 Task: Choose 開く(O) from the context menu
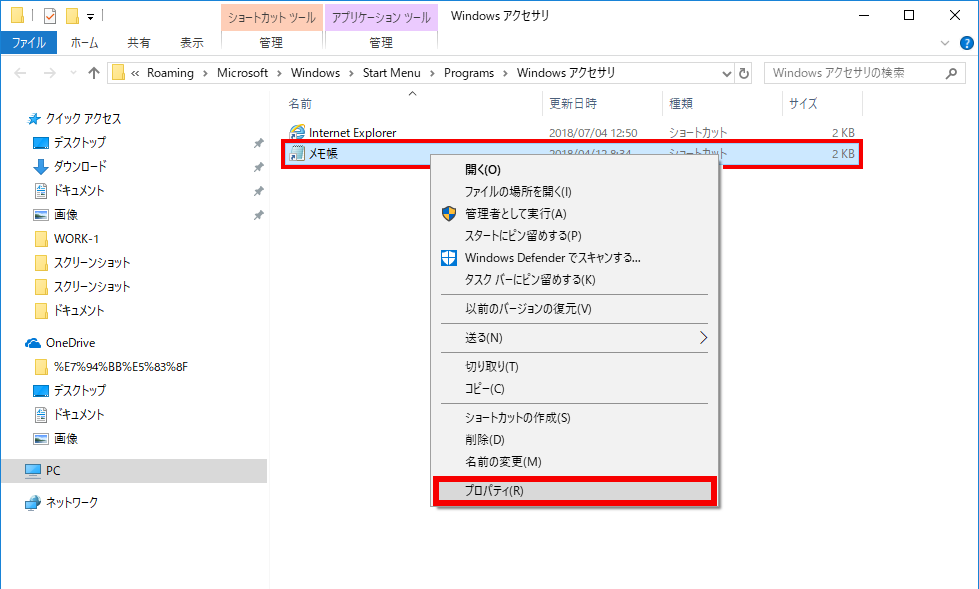point(574,169)
